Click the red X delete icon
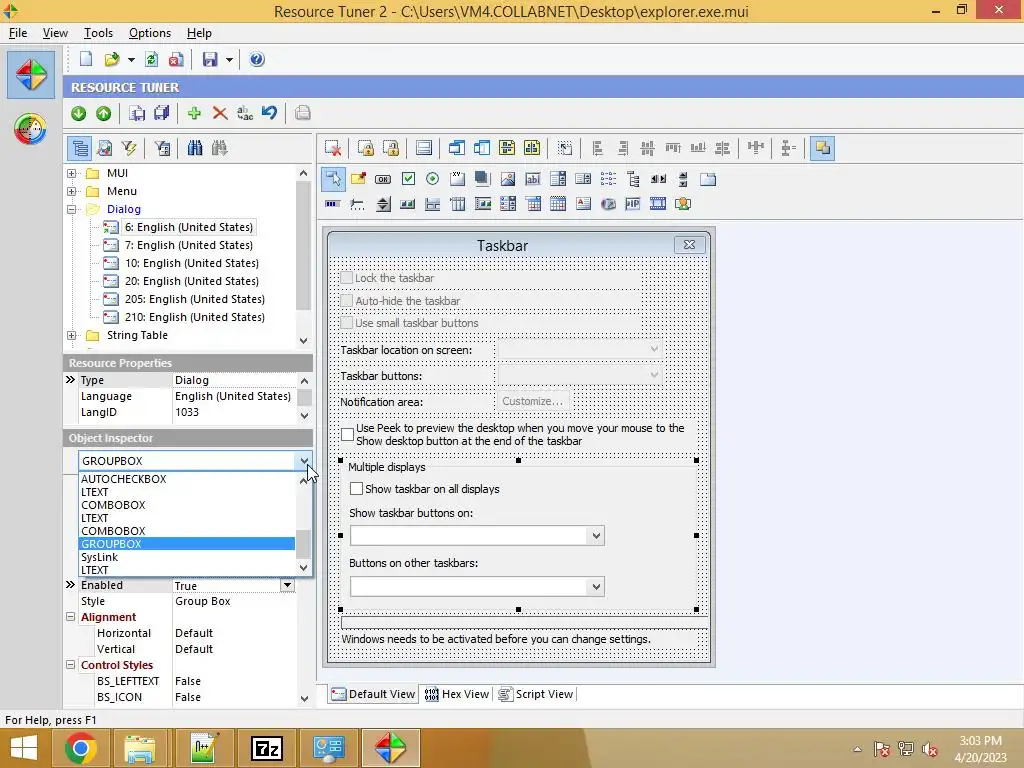This screenshot has width=1024, height=768. click(219, 114)
